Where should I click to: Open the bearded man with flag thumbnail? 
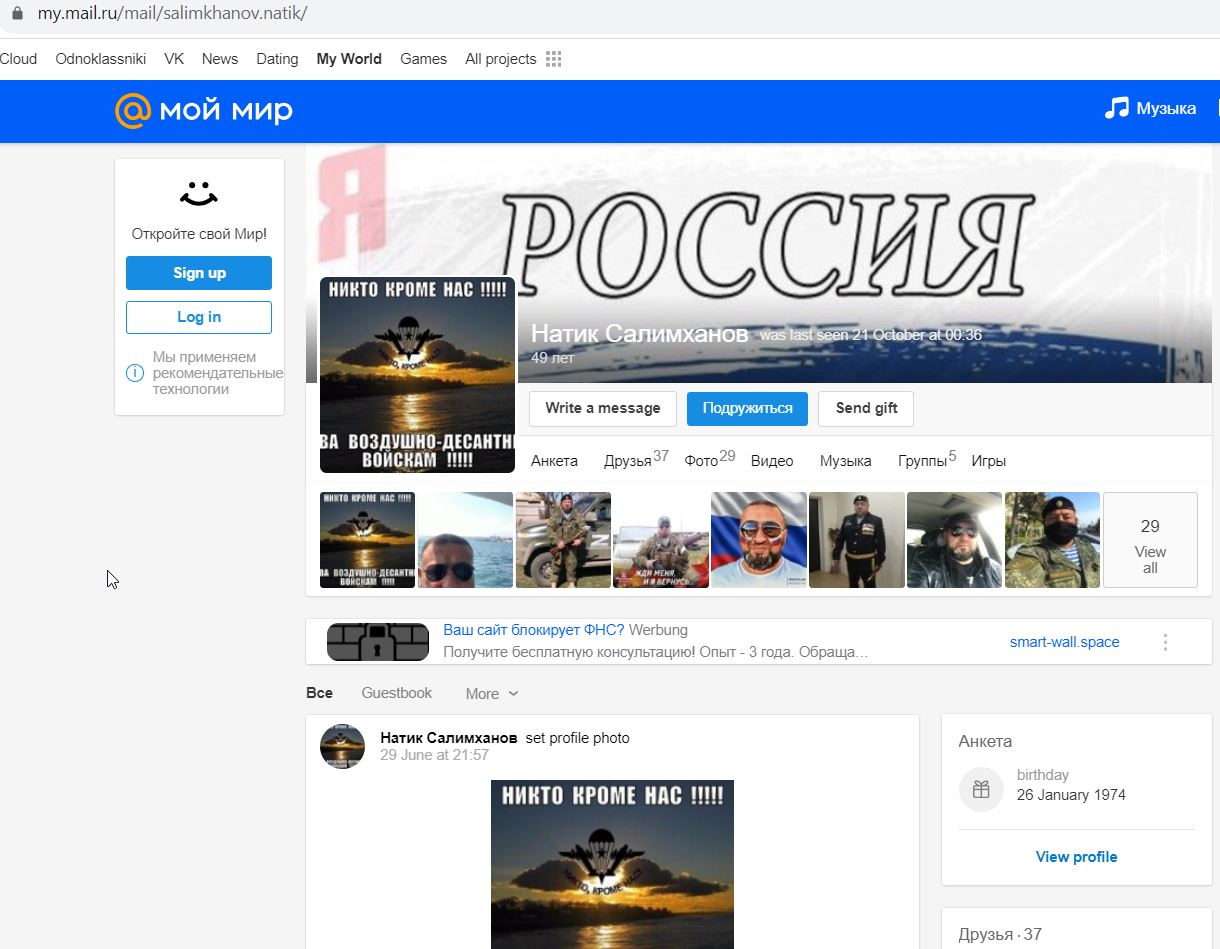coord(759,540)
